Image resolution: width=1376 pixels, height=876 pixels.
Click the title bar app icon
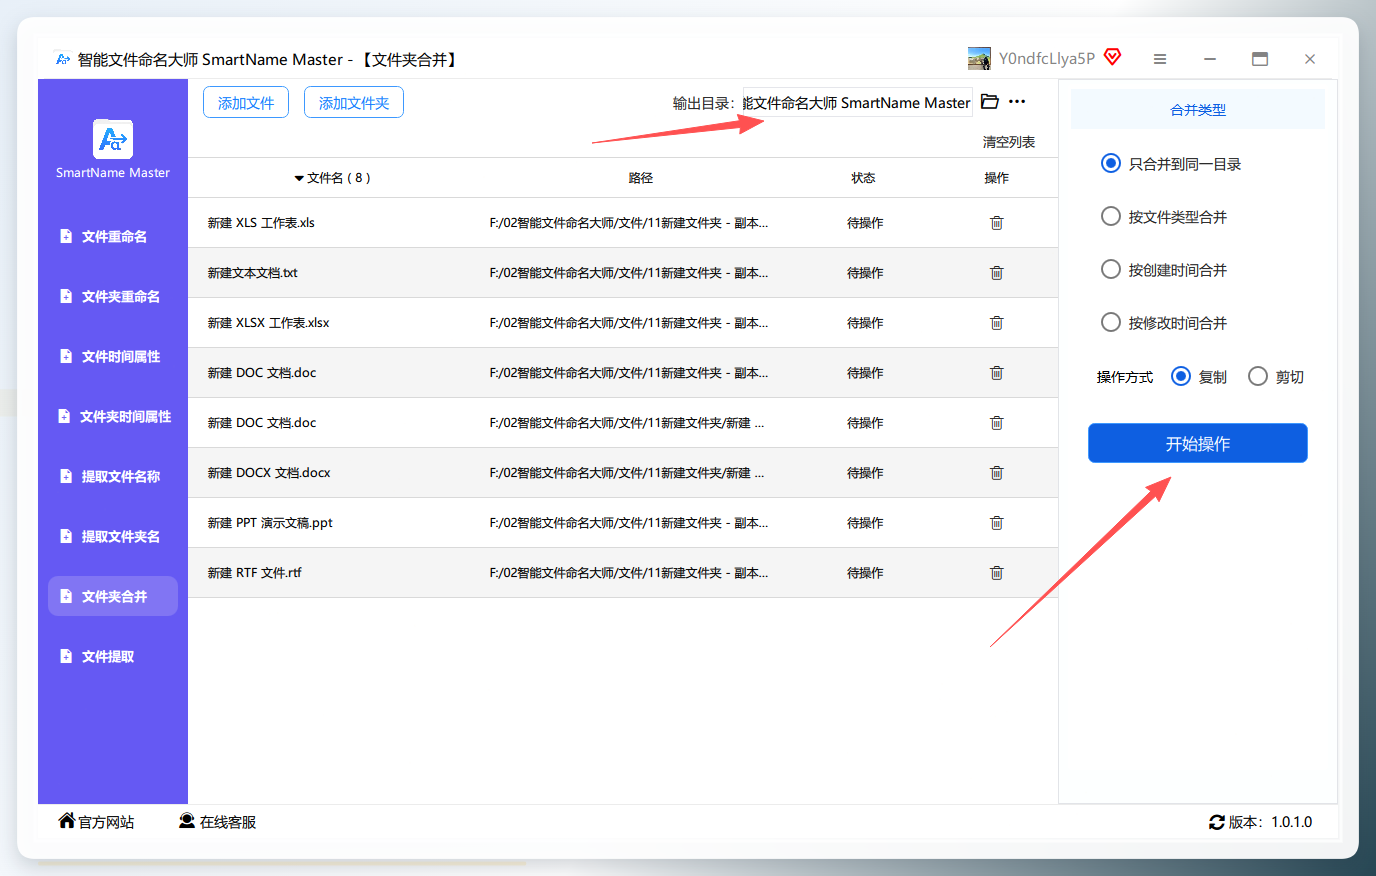tap(63, 60)
